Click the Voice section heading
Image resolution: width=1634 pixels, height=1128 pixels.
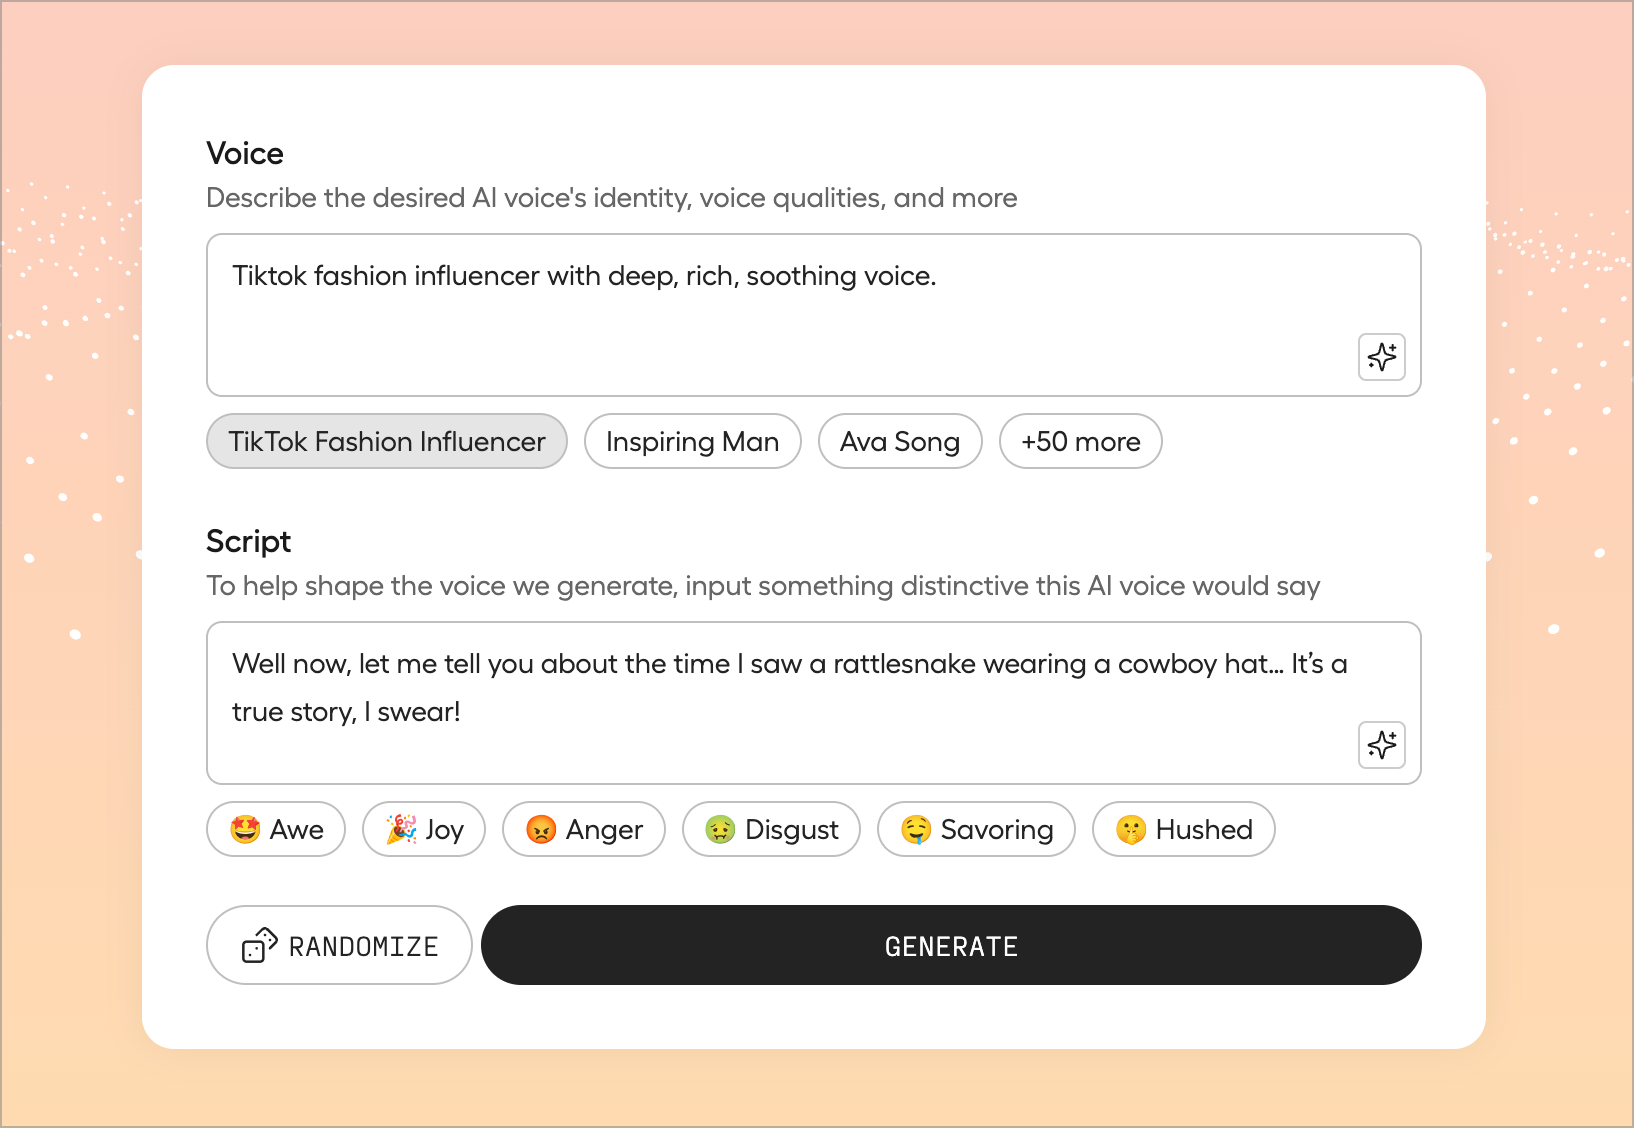pos(245,153)
